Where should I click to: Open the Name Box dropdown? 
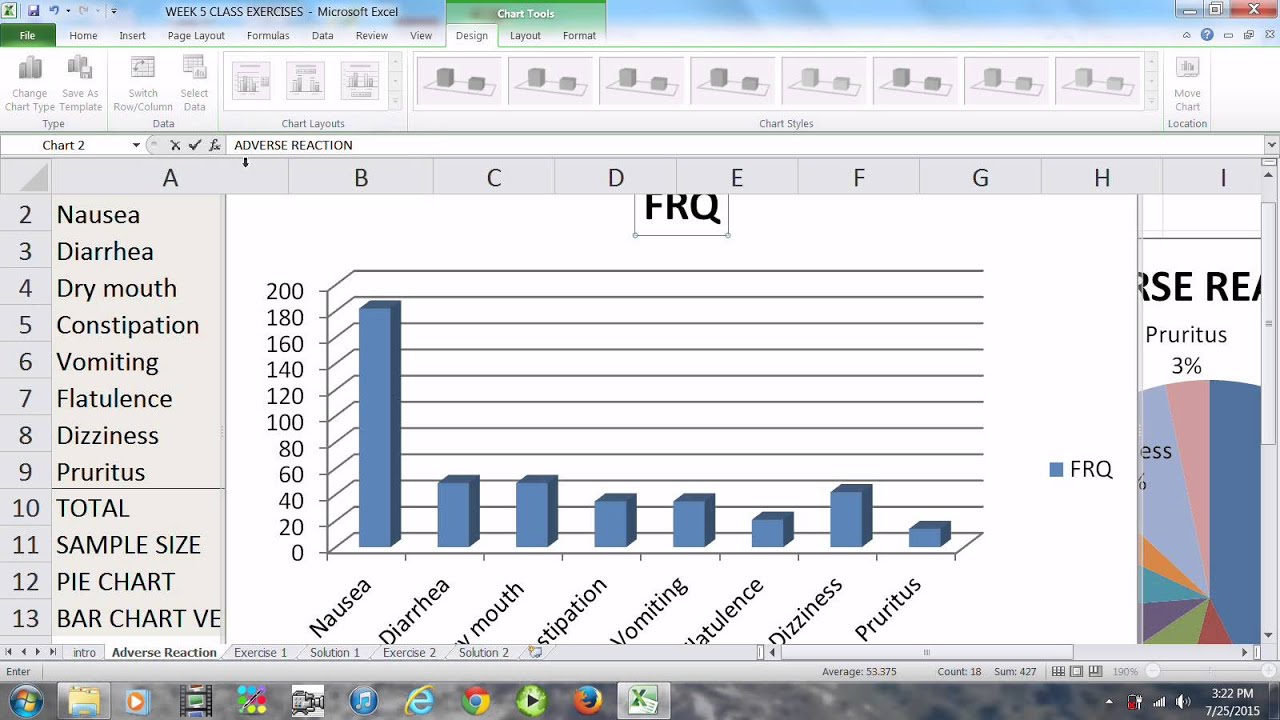point(136,145)
